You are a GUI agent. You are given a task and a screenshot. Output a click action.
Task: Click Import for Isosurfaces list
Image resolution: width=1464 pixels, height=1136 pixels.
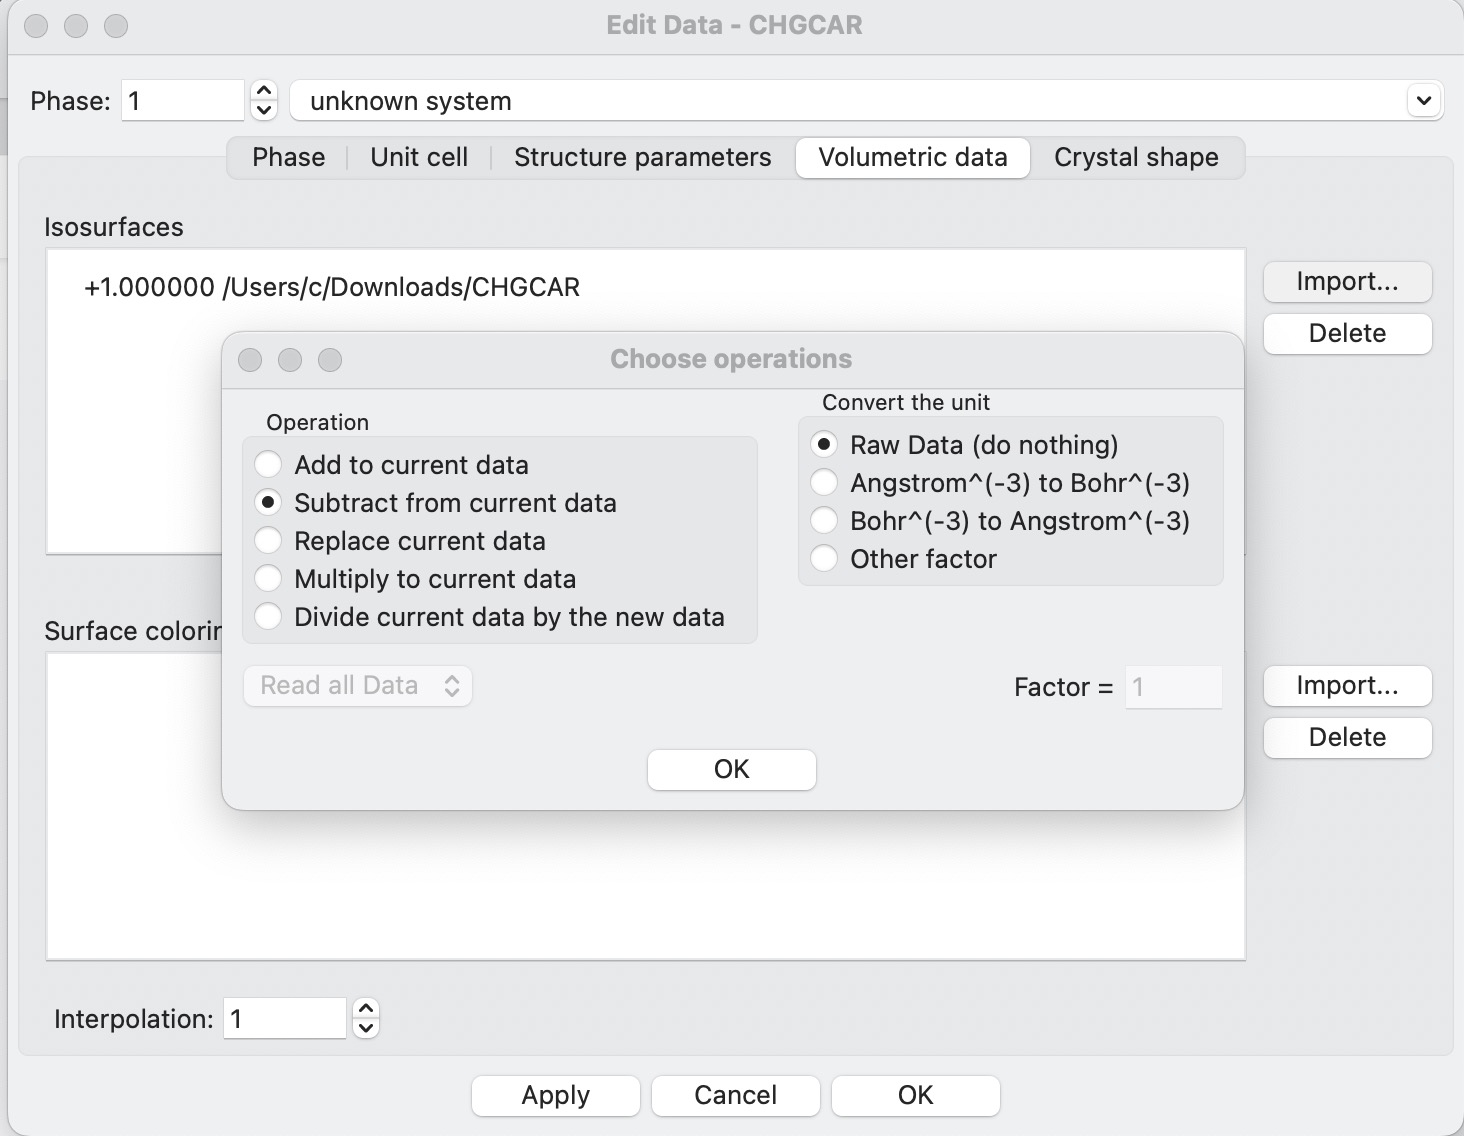[x=1347, y=282]
